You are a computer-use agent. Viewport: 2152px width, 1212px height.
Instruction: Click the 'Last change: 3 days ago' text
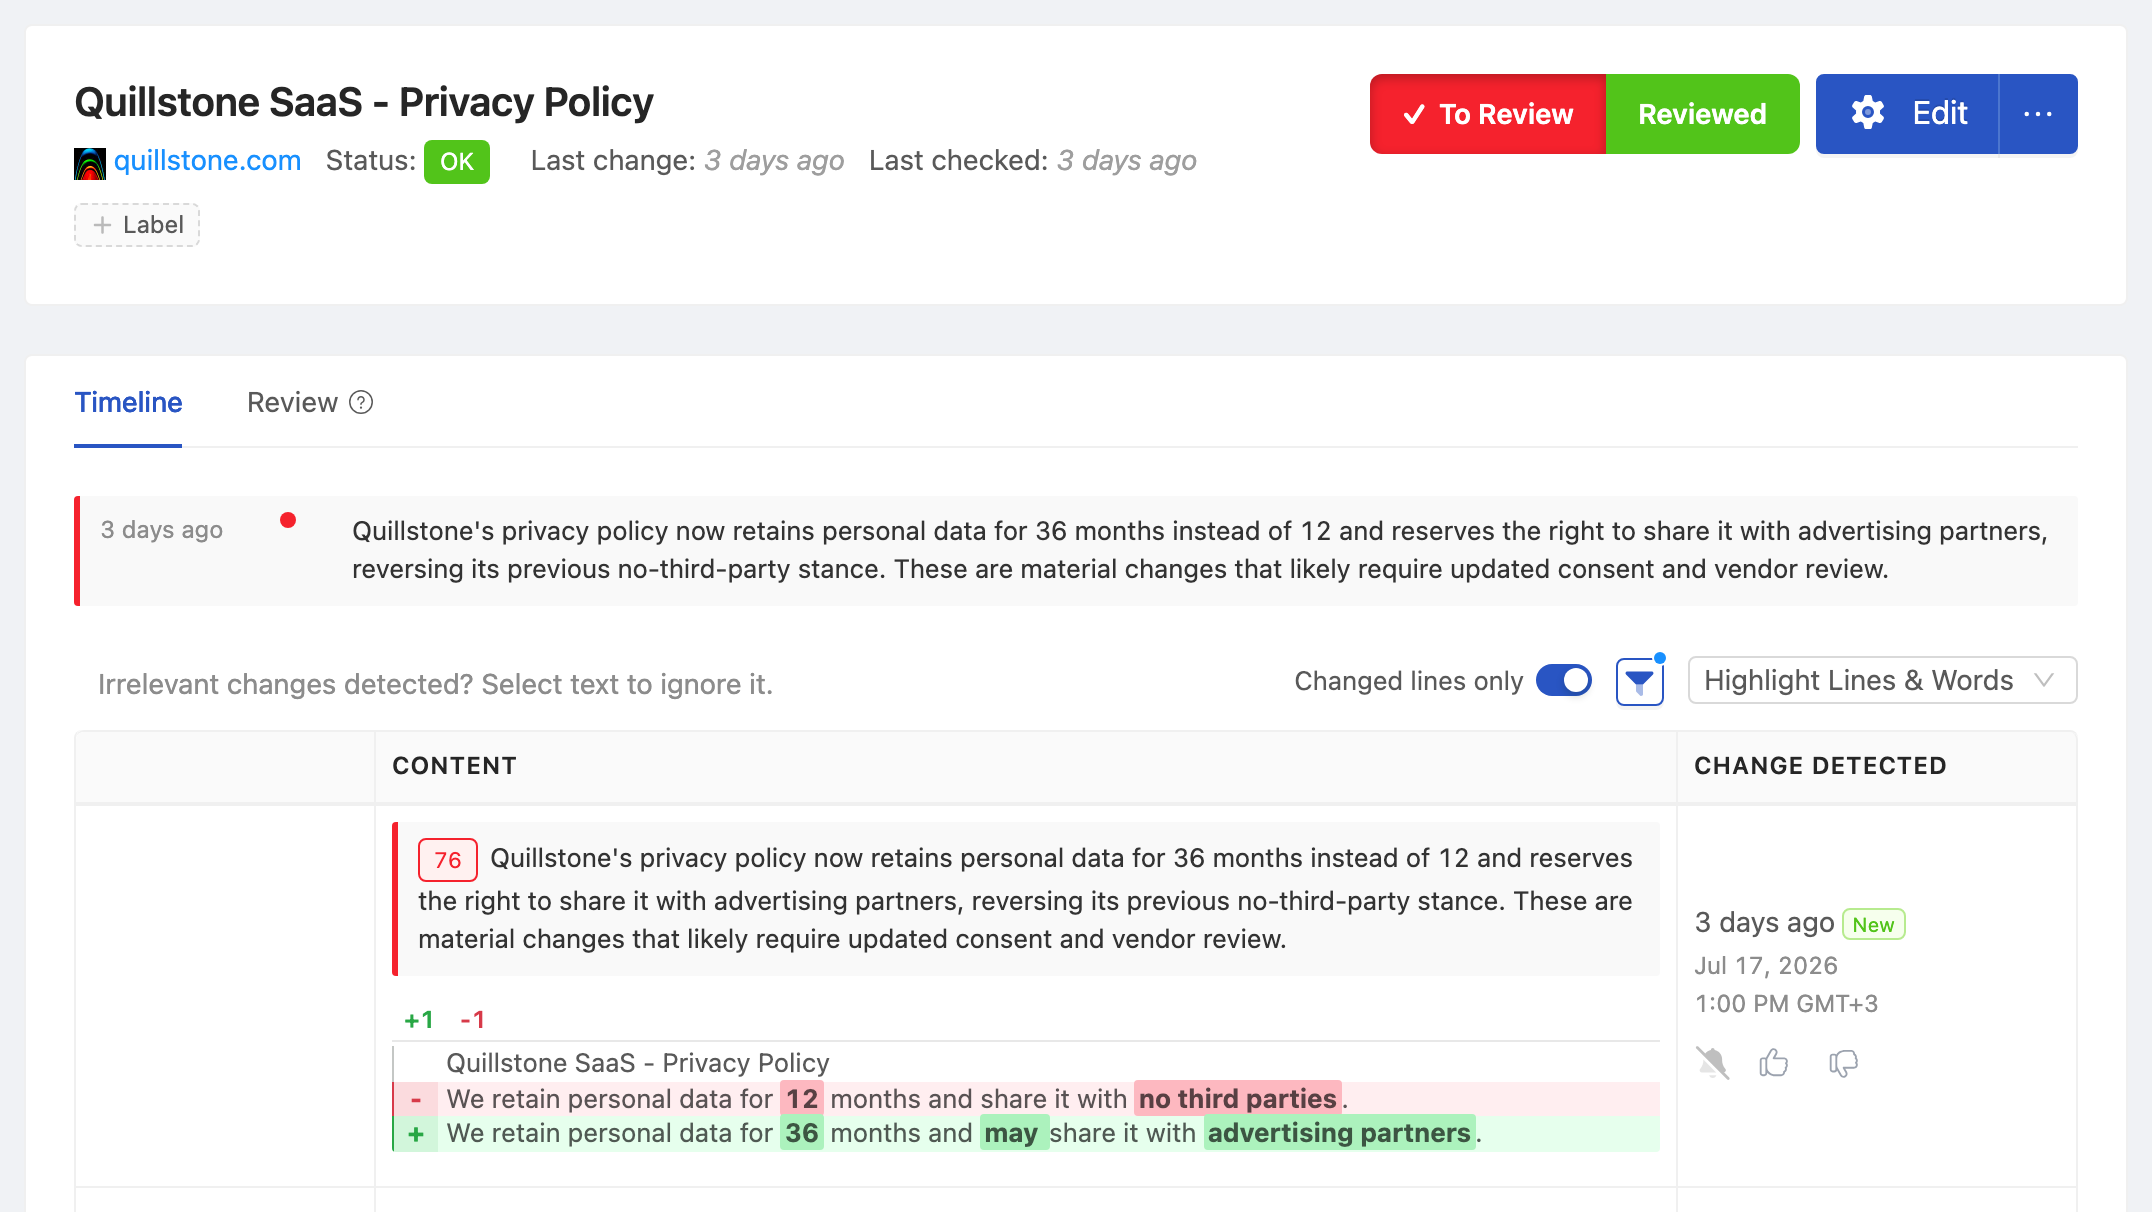pyautogui.click(x=687, y=161)
